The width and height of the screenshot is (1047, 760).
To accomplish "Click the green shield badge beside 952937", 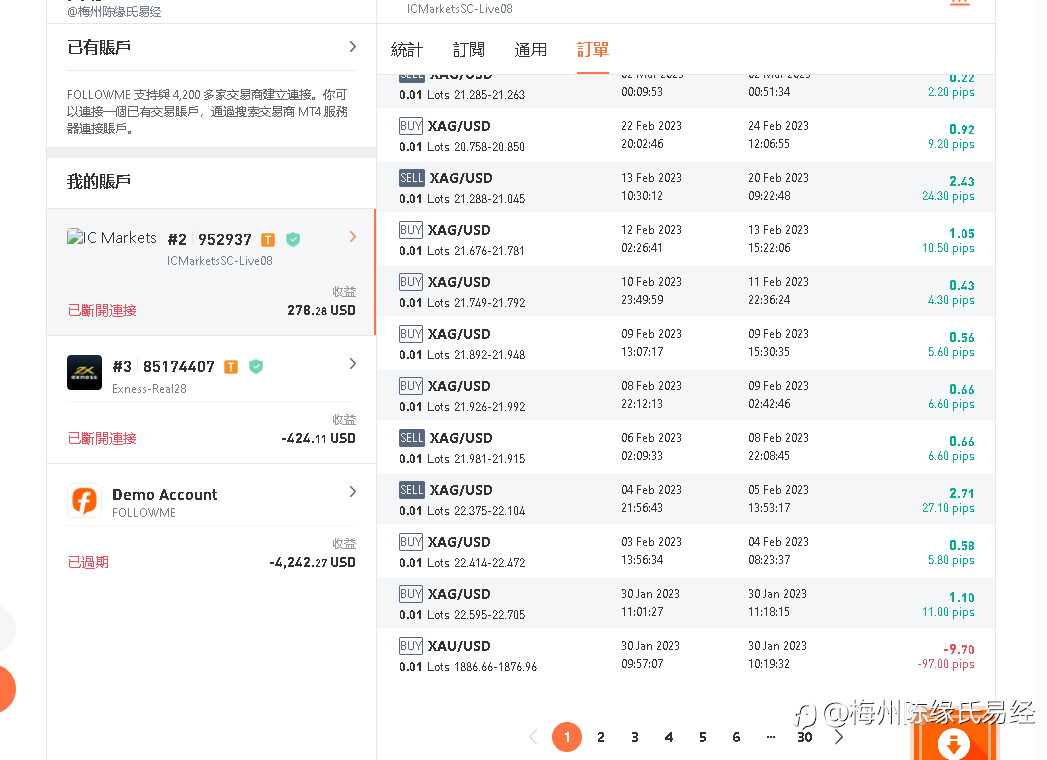I will point(292,240).
